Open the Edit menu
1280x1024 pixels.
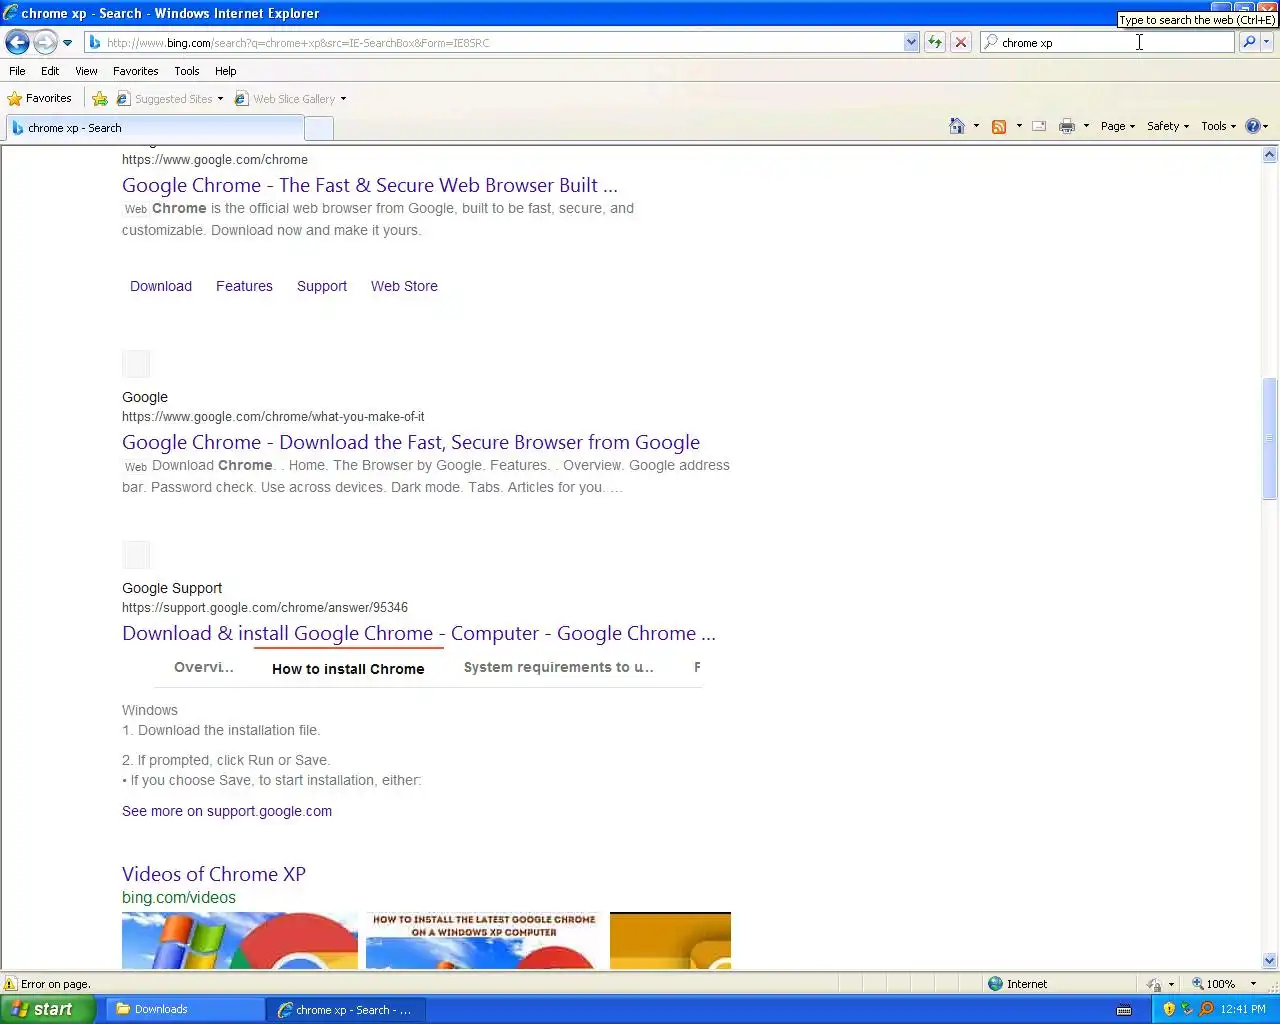click(50, 71)
